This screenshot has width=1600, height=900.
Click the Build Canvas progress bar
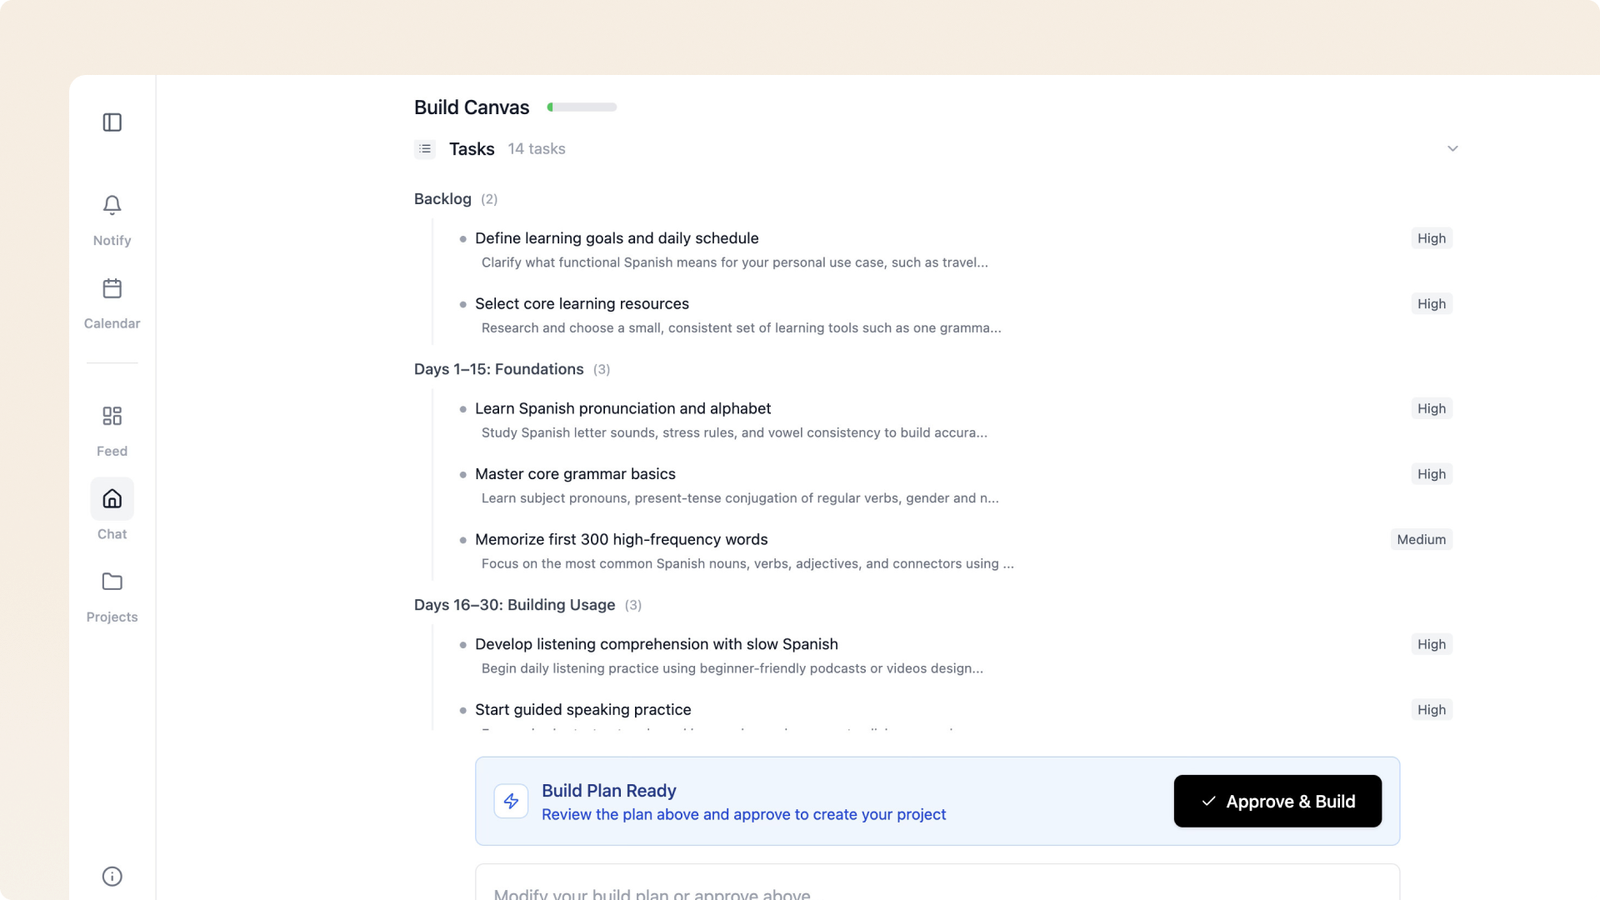click(x=582, y=107)
